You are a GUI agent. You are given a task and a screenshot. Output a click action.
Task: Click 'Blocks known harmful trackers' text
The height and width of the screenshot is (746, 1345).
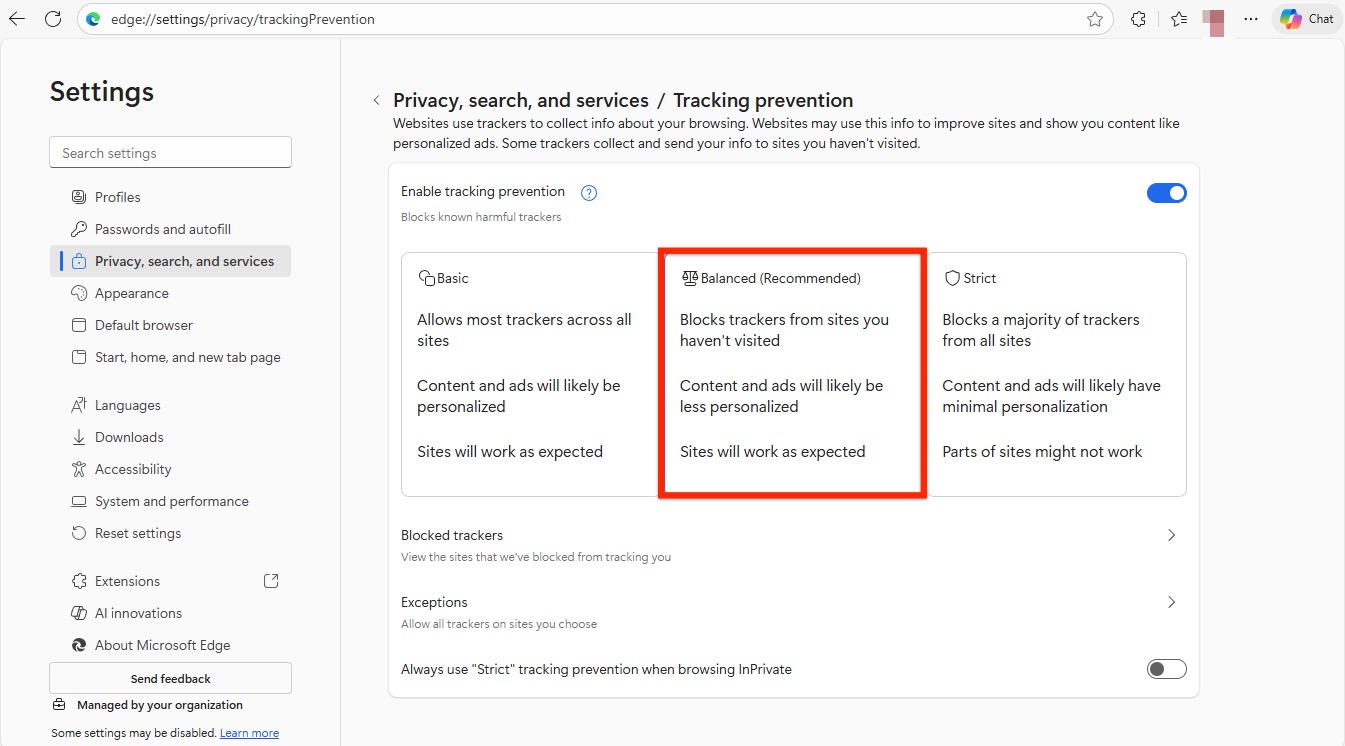481,217
